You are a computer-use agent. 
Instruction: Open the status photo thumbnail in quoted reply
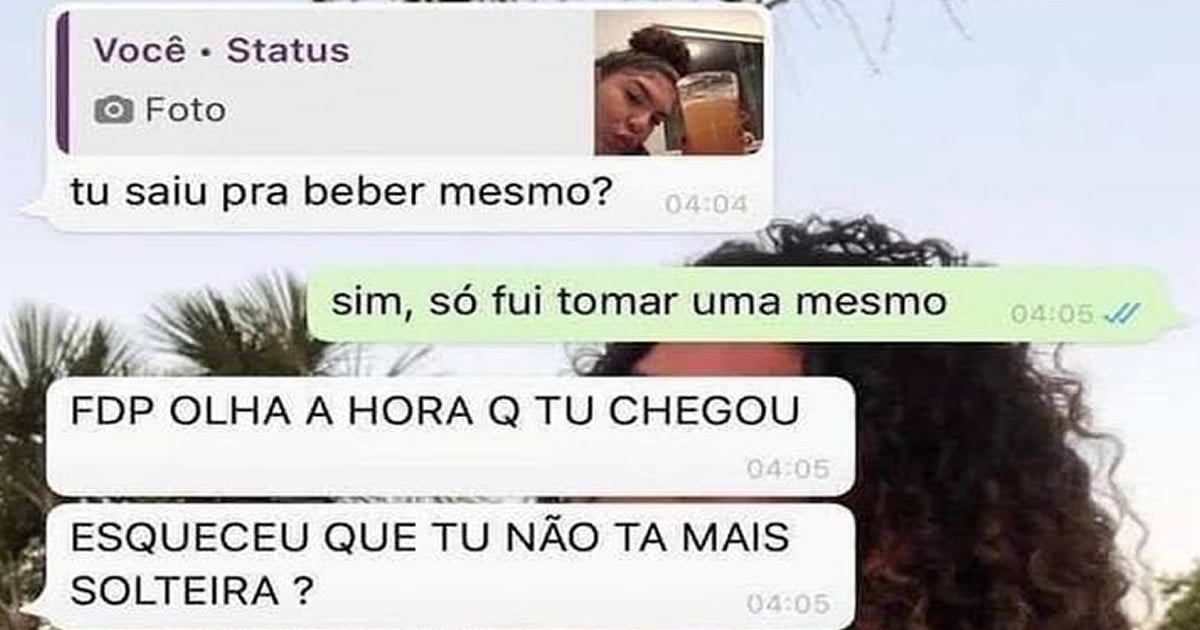(x=679, y=82)
